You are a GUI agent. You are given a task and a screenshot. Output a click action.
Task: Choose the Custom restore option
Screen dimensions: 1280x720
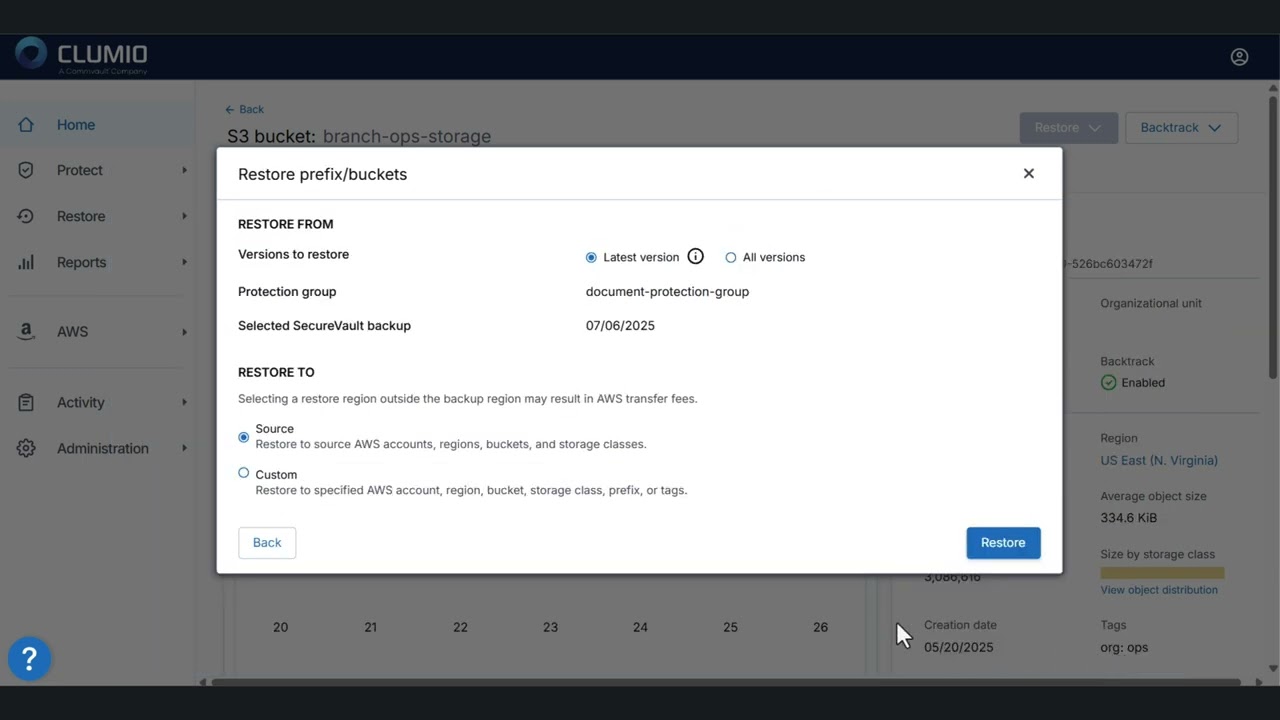(243, 473)
